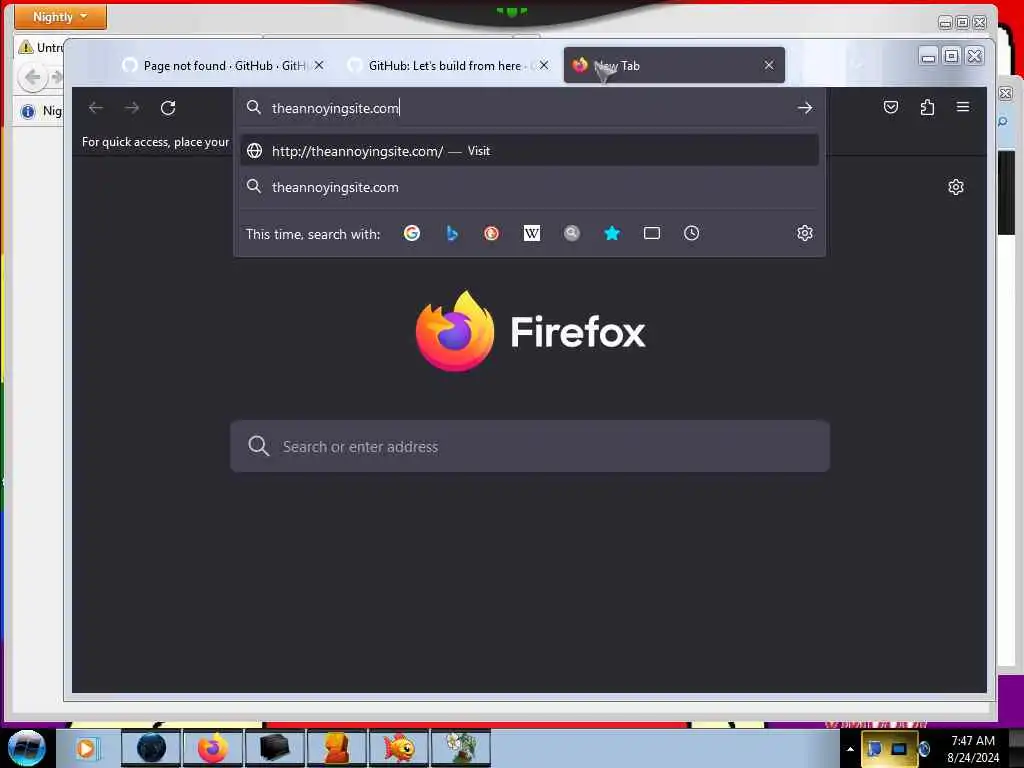Search this time with DuckDuckGo
Image resolution: width=1024 pixels, height=768 pixels.
491,233
